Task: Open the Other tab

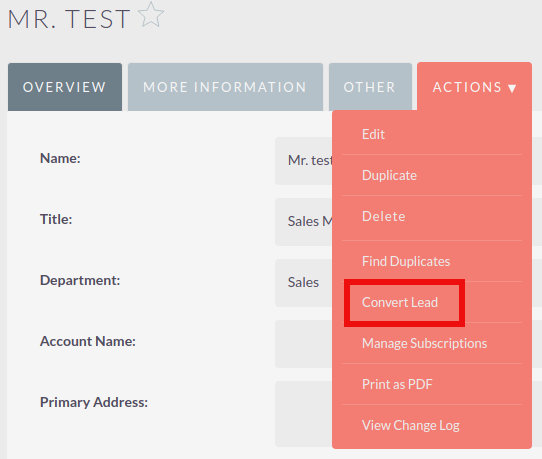Action: pos(370,87)
